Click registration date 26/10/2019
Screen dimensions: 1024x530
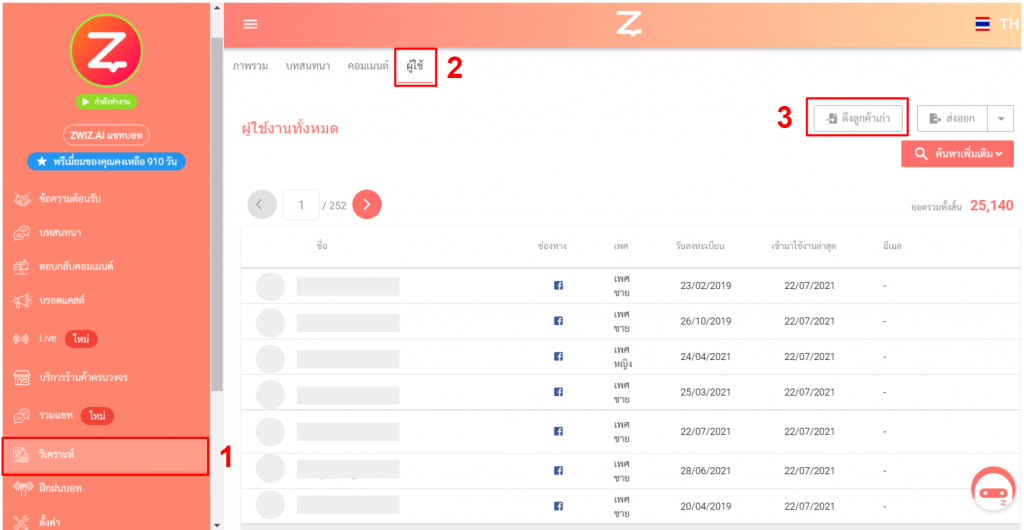pos(705,321)
